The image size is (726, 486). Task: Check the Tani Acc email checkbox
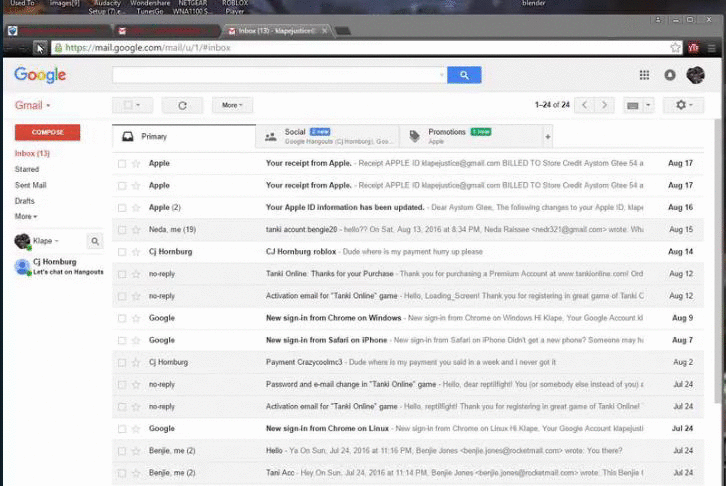pos(122,473)
